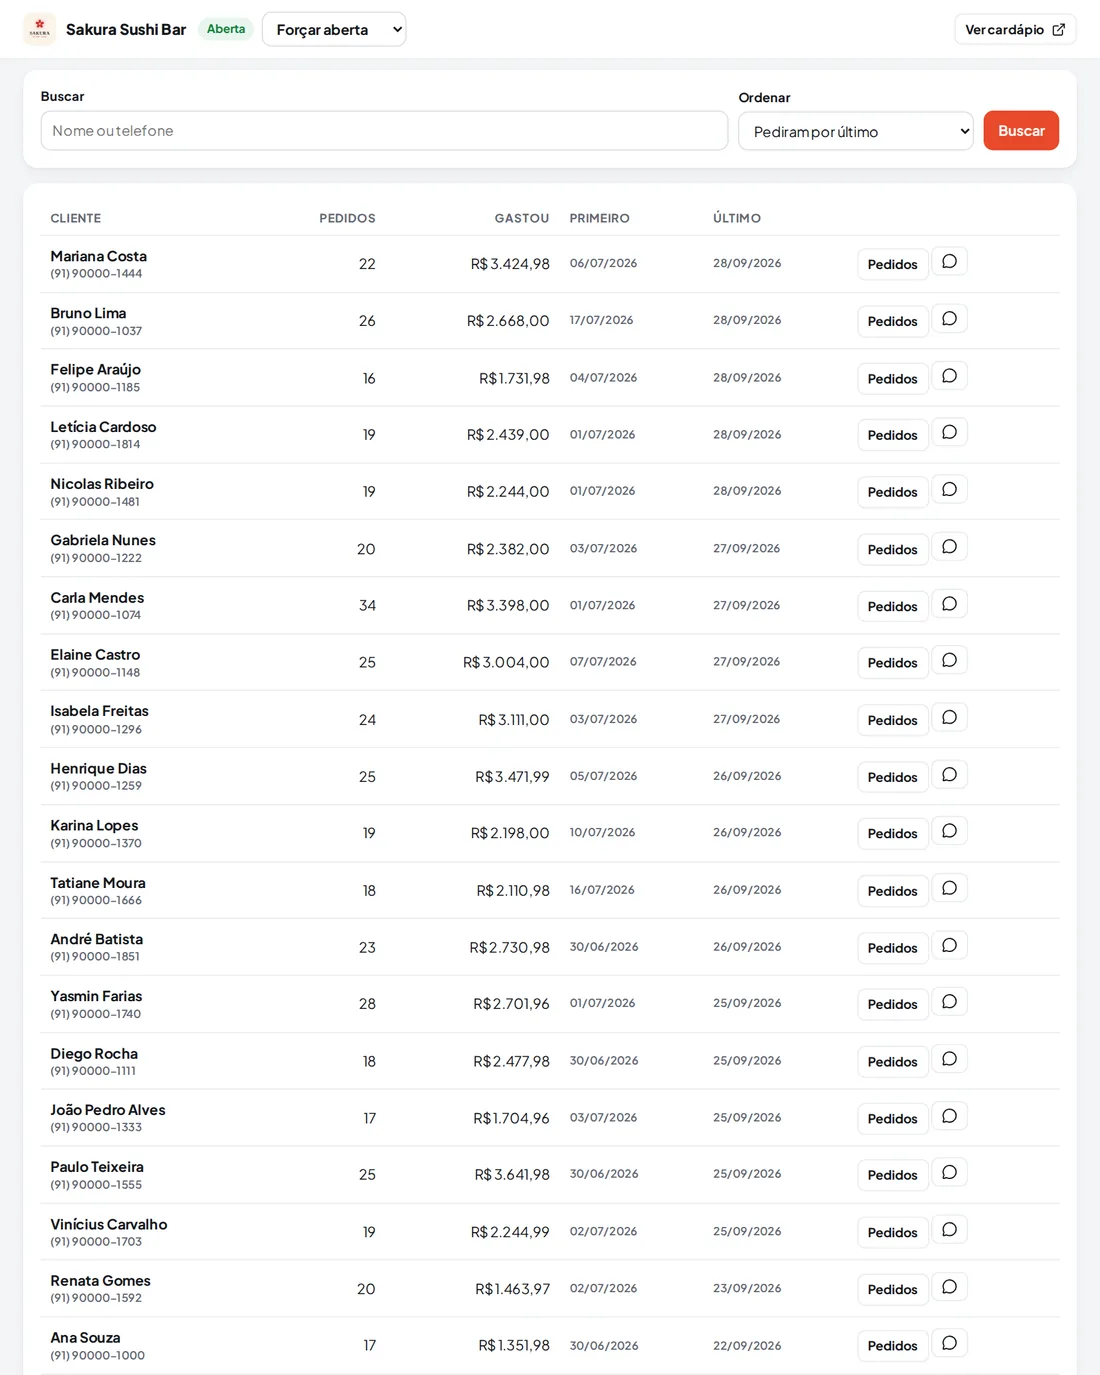Open message icon for Tatiane Moura

pyautogui.click(x=949, y=888)
